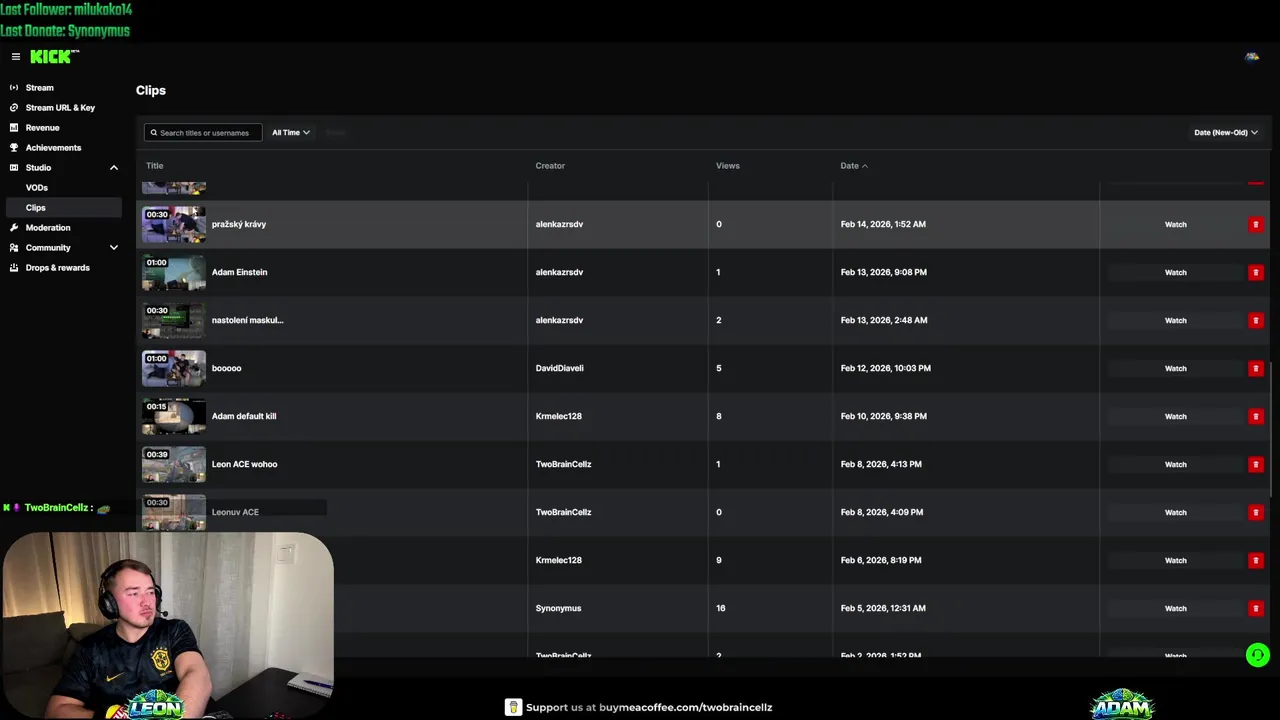This screenshot has width=1280, height=720.
Task: Go to Moderation in the sidebar
Action: (48, 228)
